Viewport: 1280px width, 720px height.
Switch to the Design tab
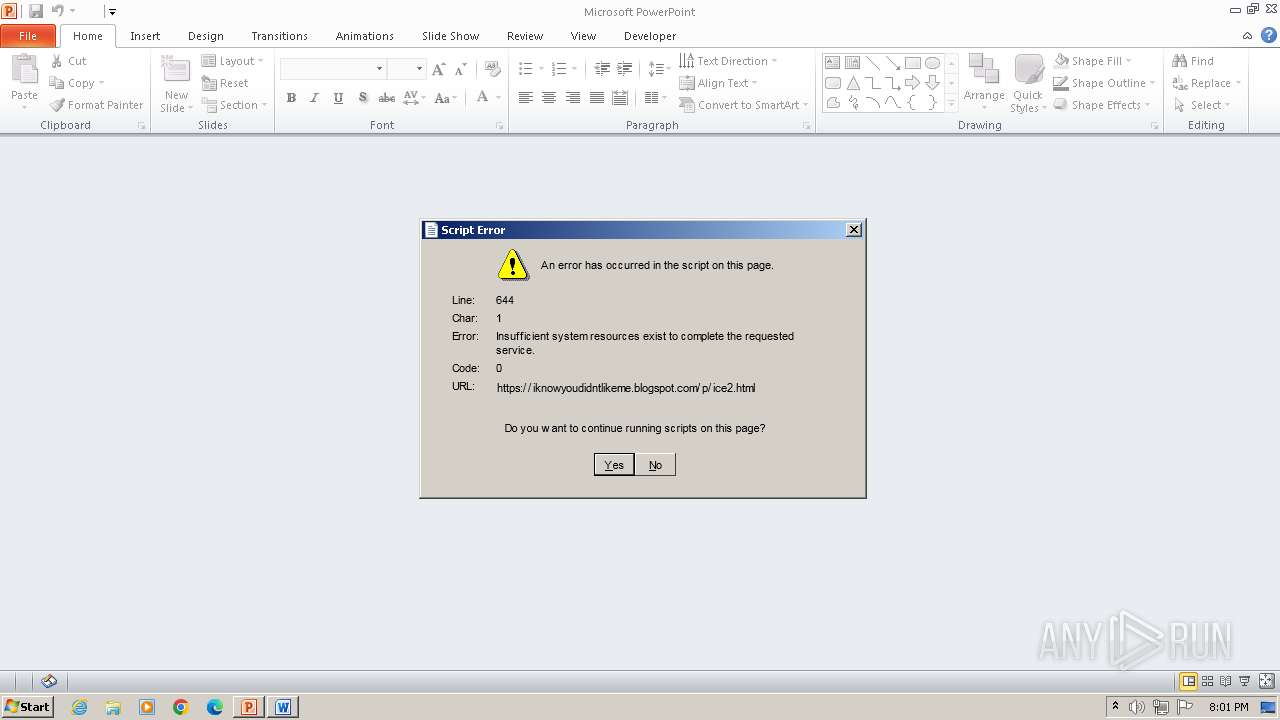coord(206,36)
